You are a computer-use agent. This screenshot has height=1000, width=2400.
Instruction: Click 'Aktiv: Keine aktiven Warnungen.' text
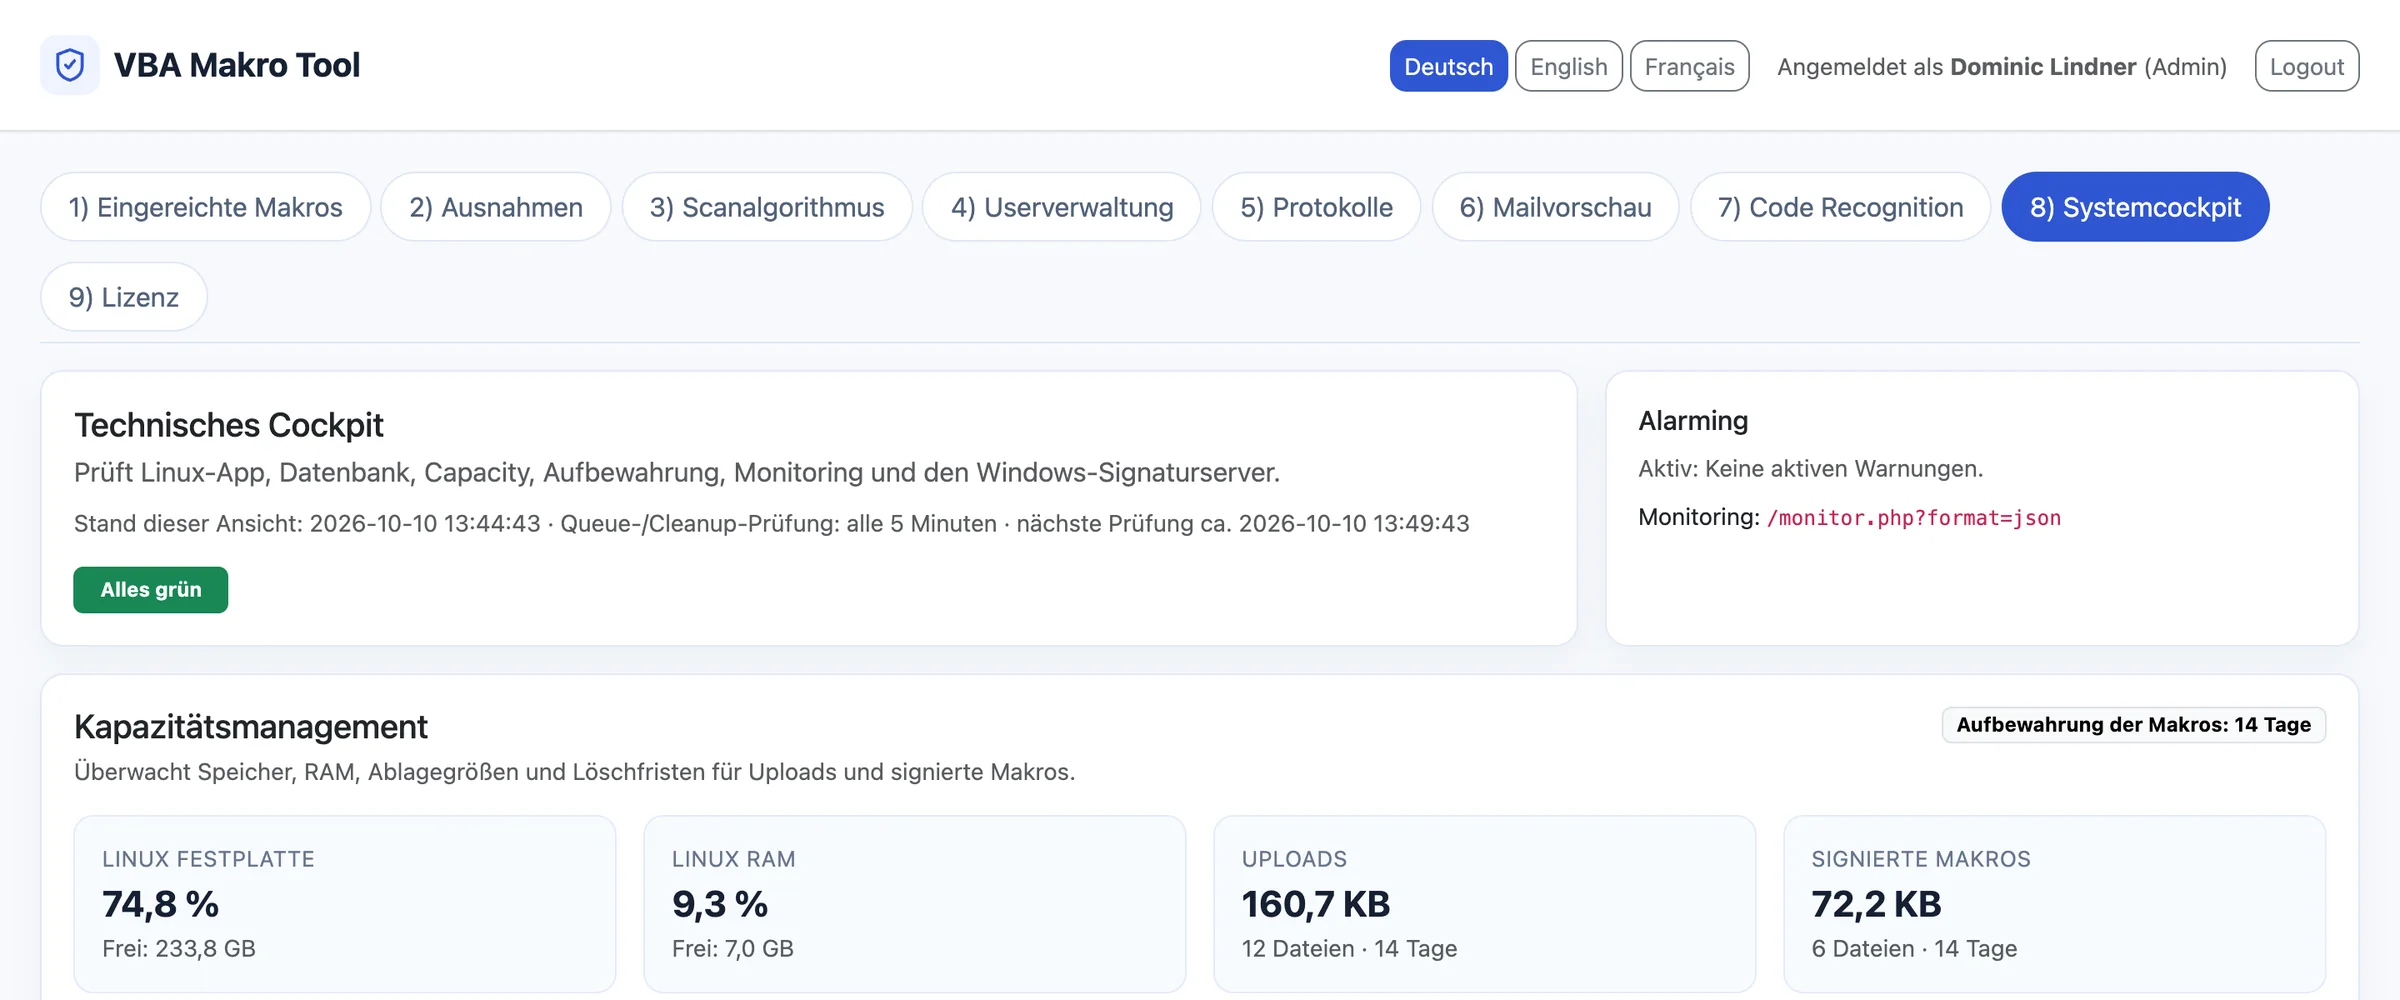click(x=1810, y=469)
